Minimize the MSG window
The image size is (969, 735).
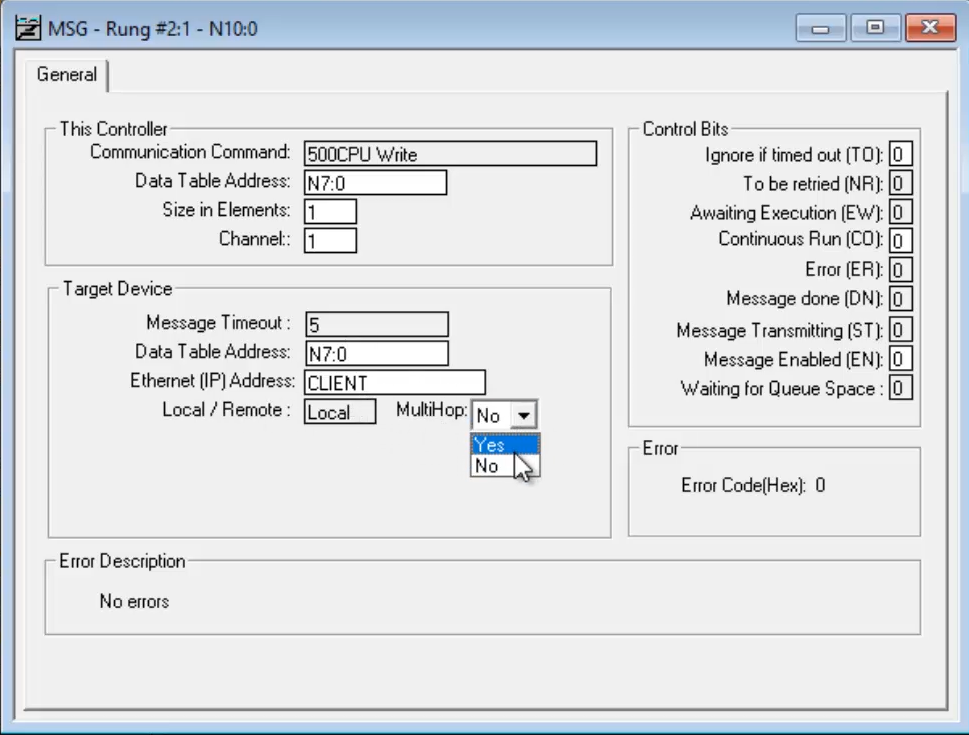821,28
